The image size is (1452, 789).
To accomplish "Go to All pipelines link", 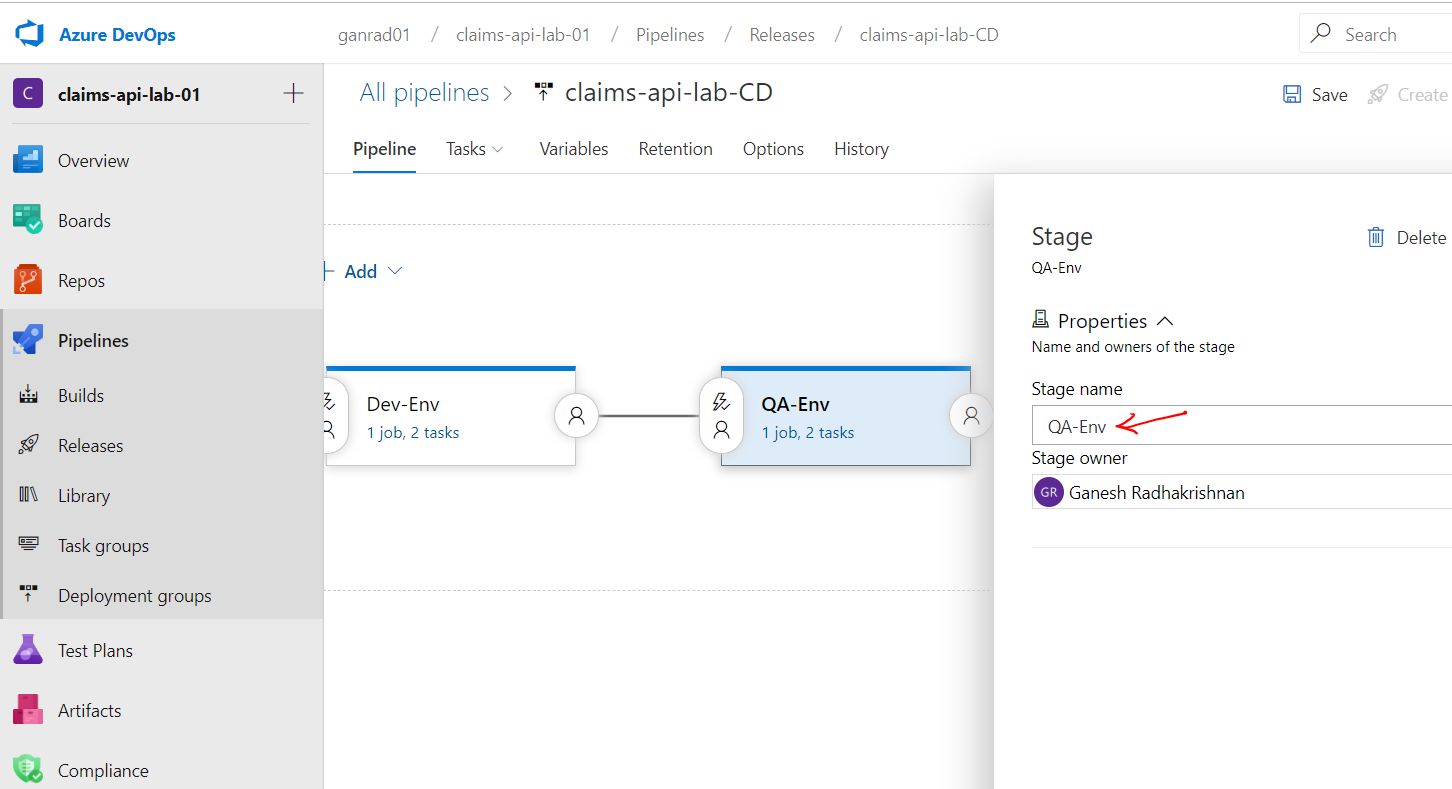I will click(424, 93).
